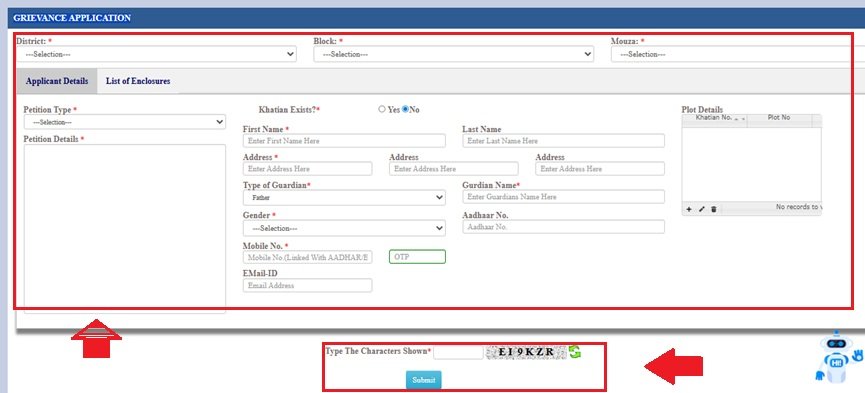The width and height of the screenshot is (865, 393).
Task: Add a new plot record with plus icon
Action: (689, 209)
